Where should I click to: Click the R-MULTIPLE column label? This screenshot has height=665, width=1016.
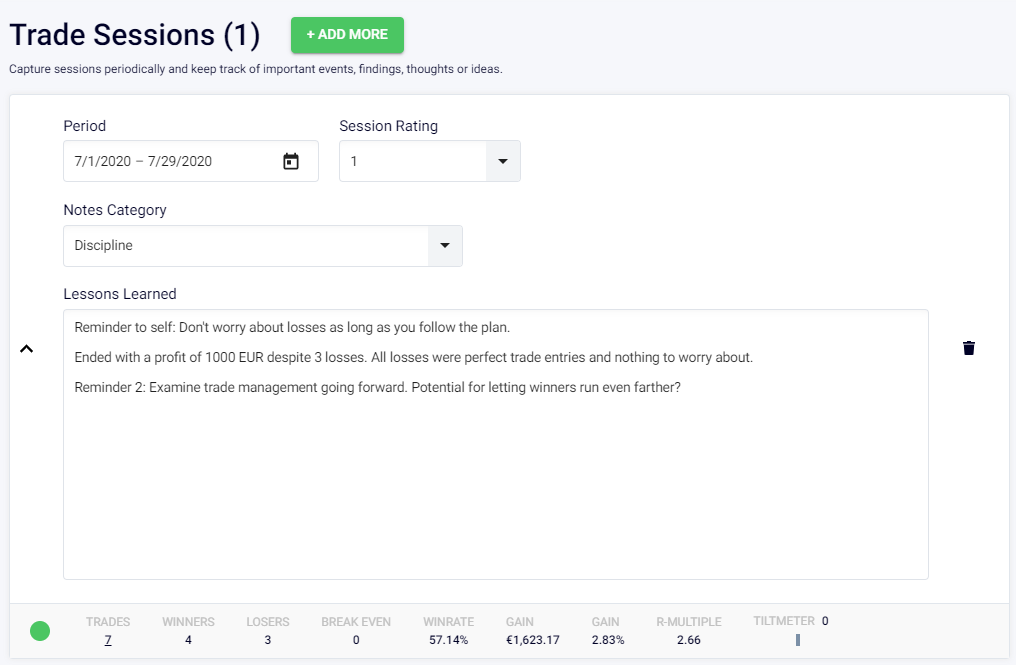(689, 622)
